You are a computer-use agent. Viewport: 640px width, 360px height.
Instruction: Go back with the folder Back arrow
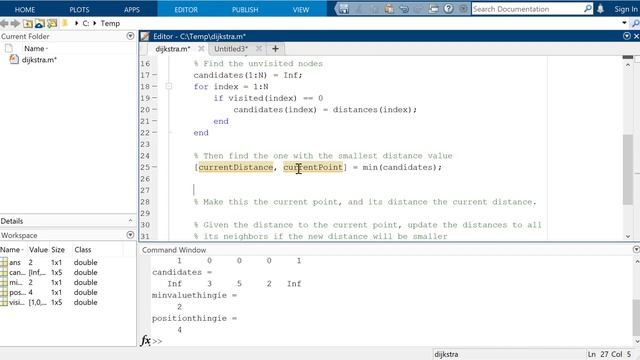coord(5,24)
